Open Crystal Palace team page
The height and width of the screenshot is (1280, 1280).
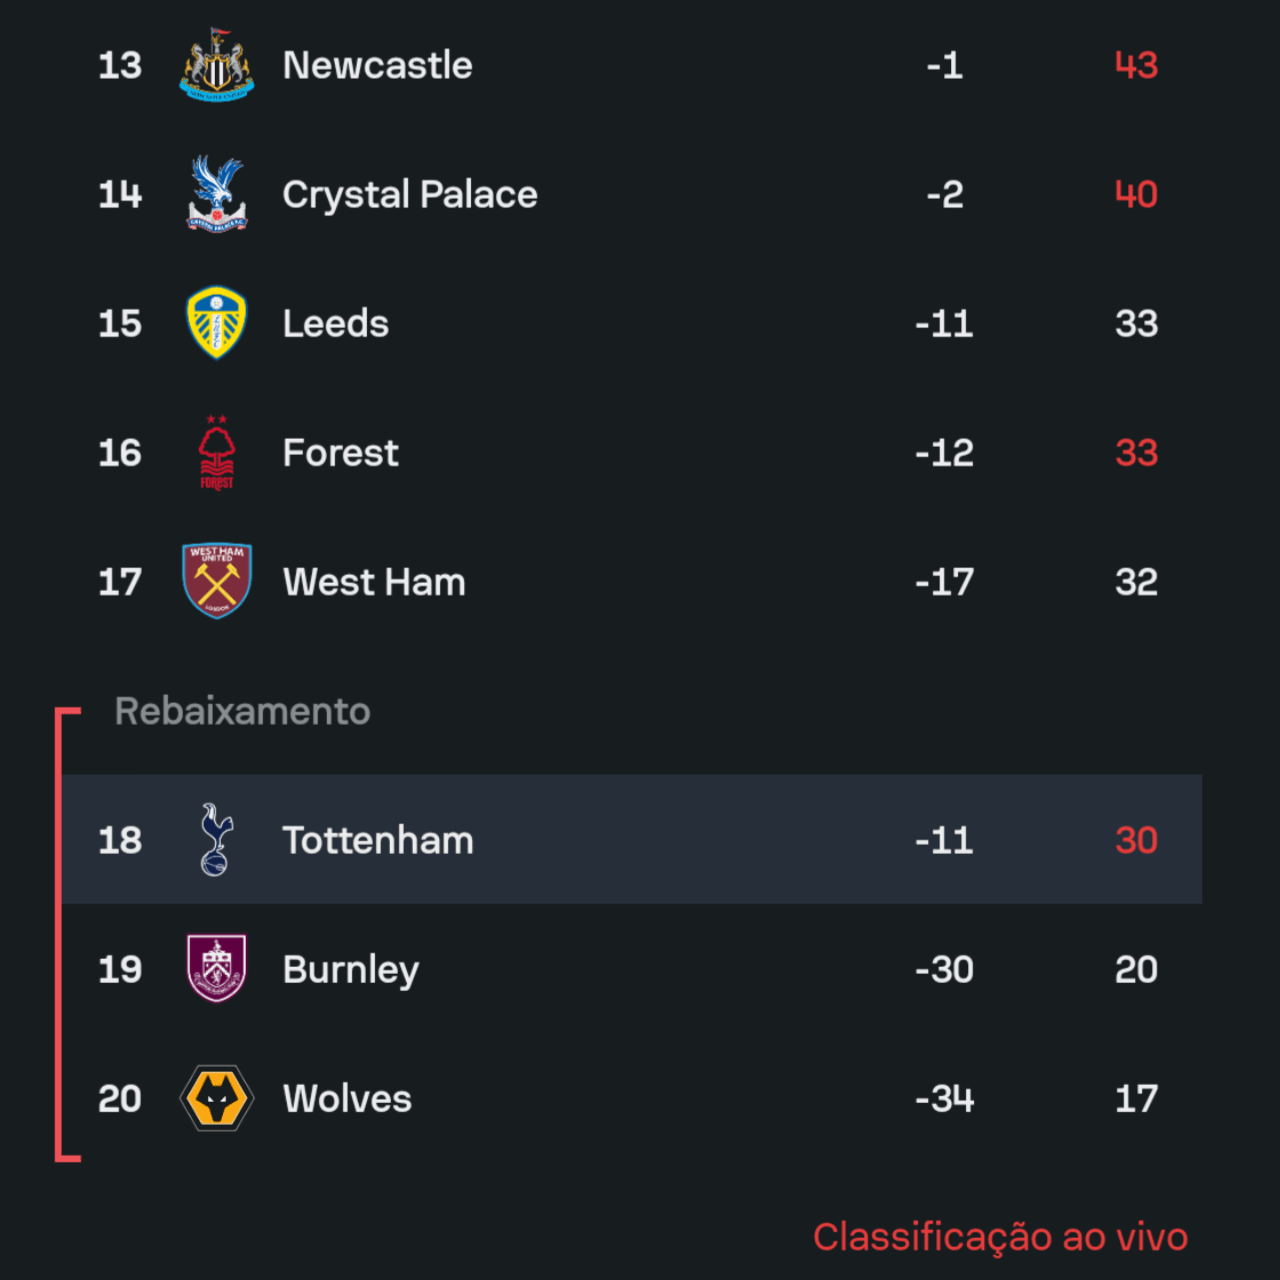410,195
